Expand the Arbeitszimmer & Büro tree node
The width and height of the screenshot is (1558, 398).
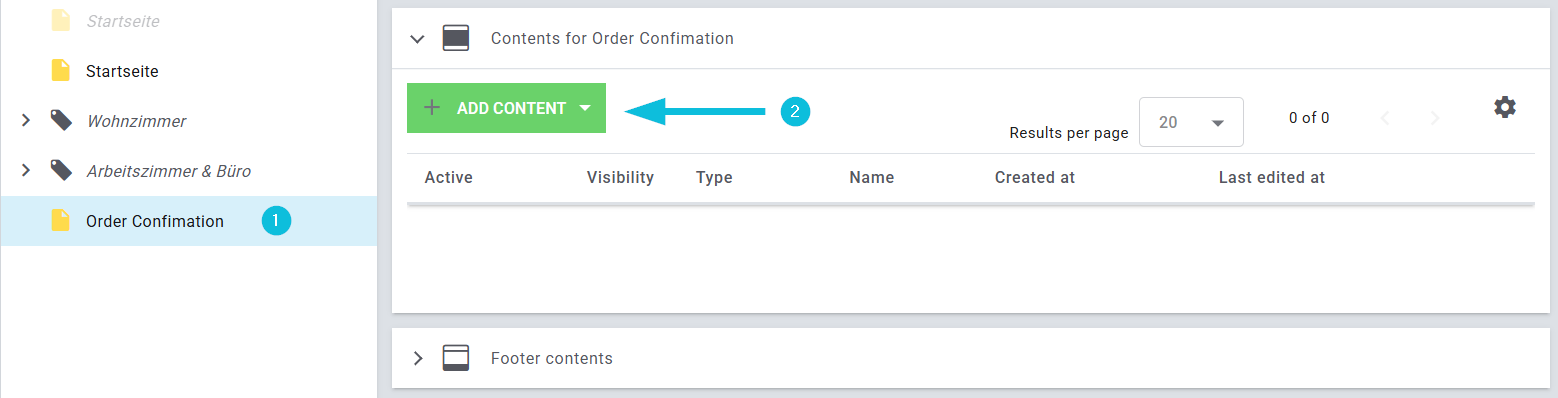(x=26, y=171)
